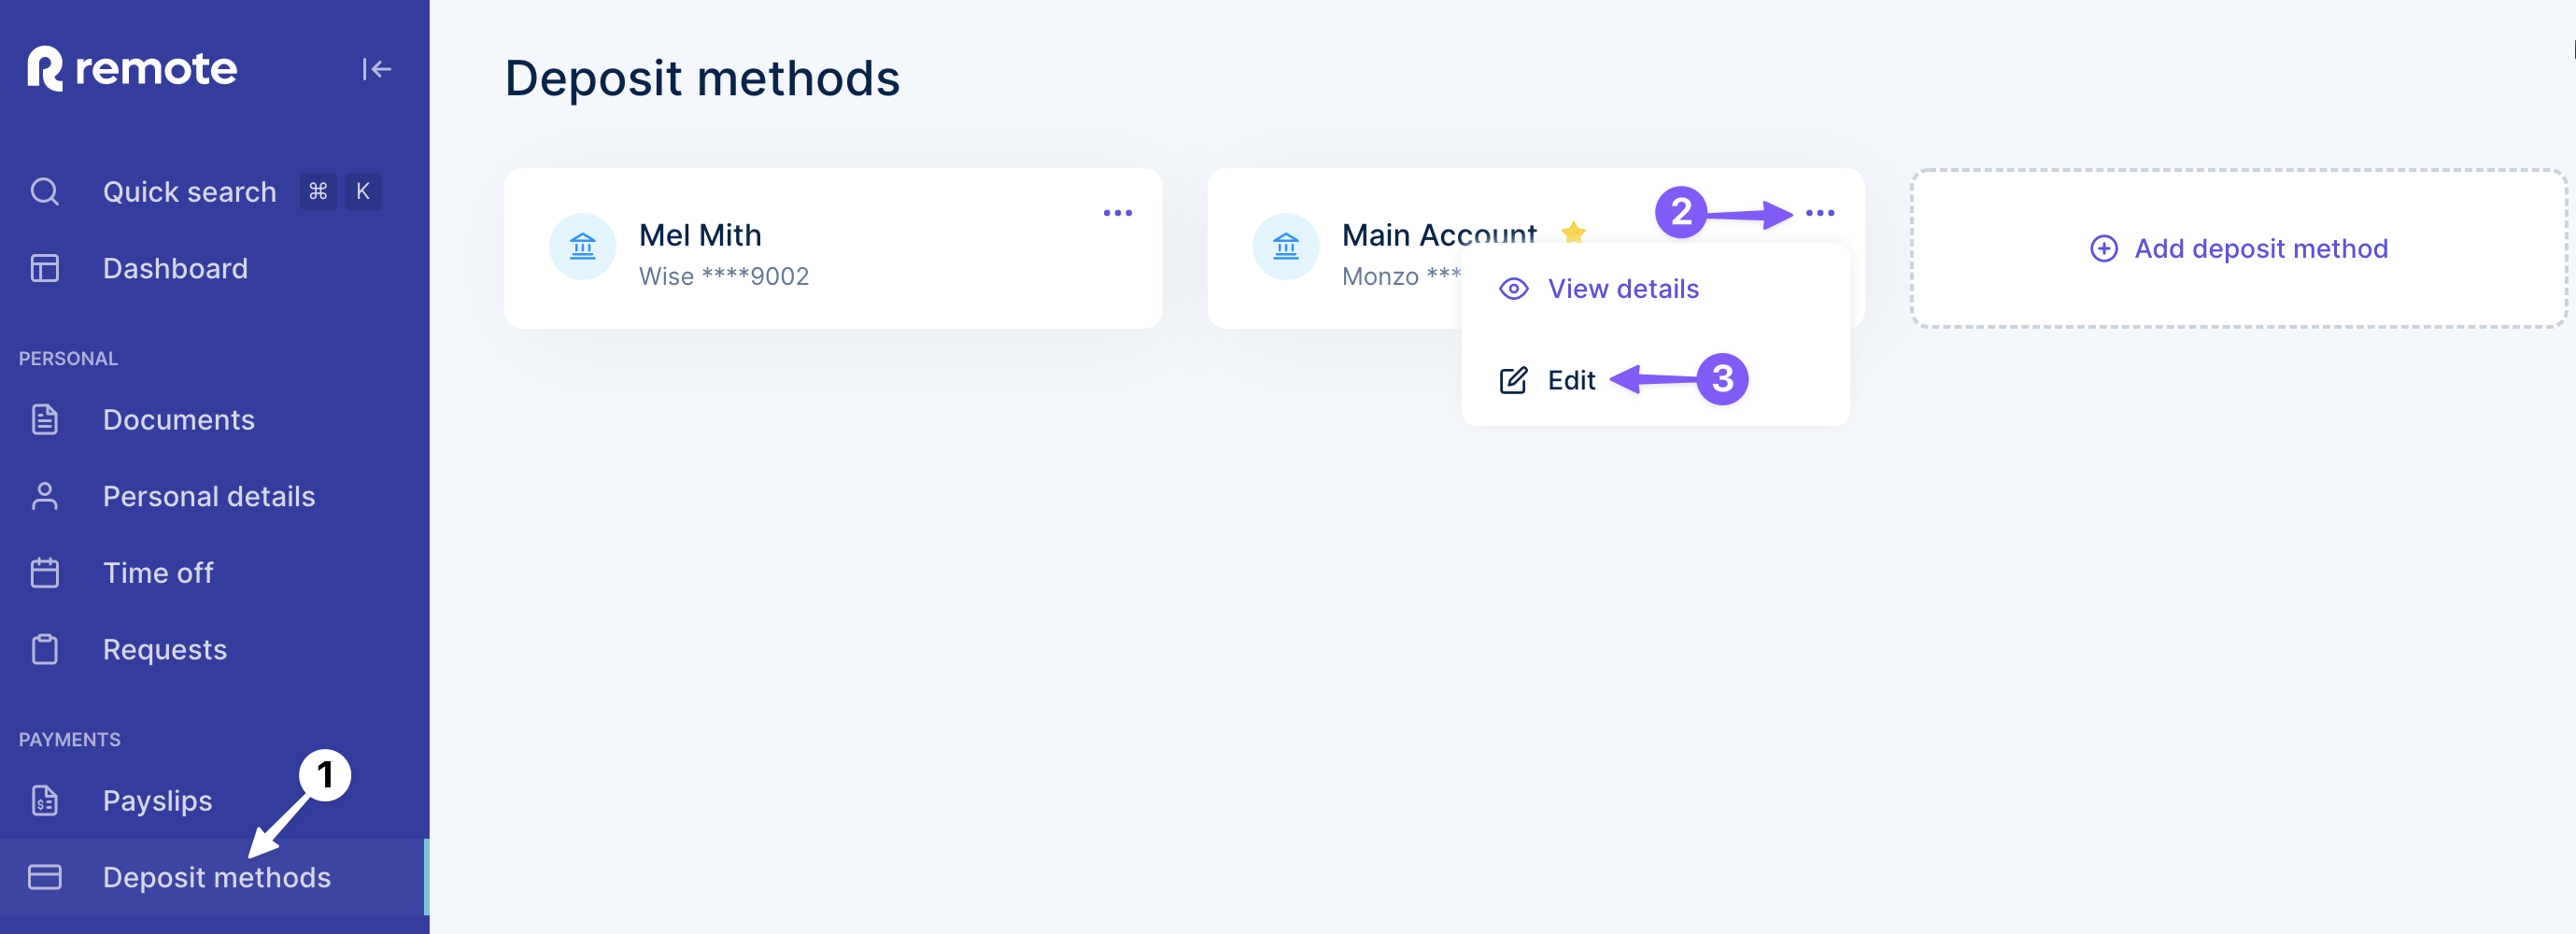Choose Edit in the context menu

click(1571, 380)
